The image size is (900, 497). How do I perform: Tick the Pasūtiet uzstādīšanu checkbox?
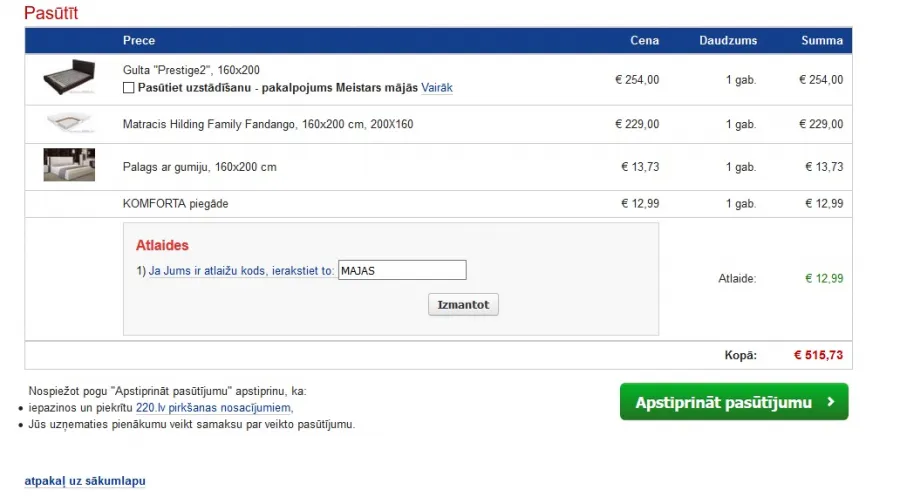[x=129, y=88]
